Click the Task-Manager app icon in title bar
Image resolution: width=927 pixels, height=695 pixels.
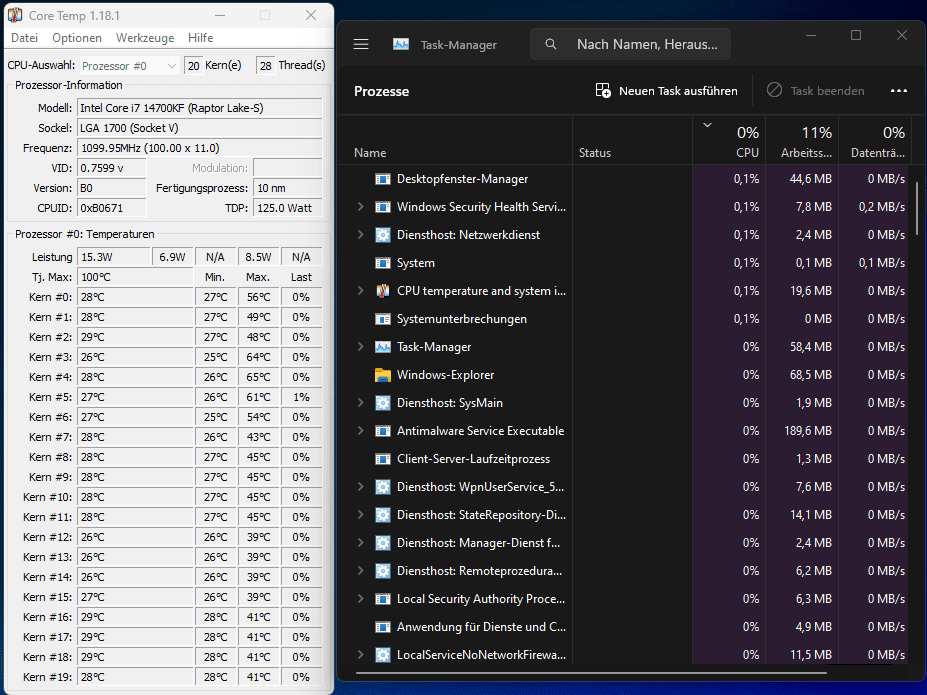pyautogui.click(x=401, y=44)
